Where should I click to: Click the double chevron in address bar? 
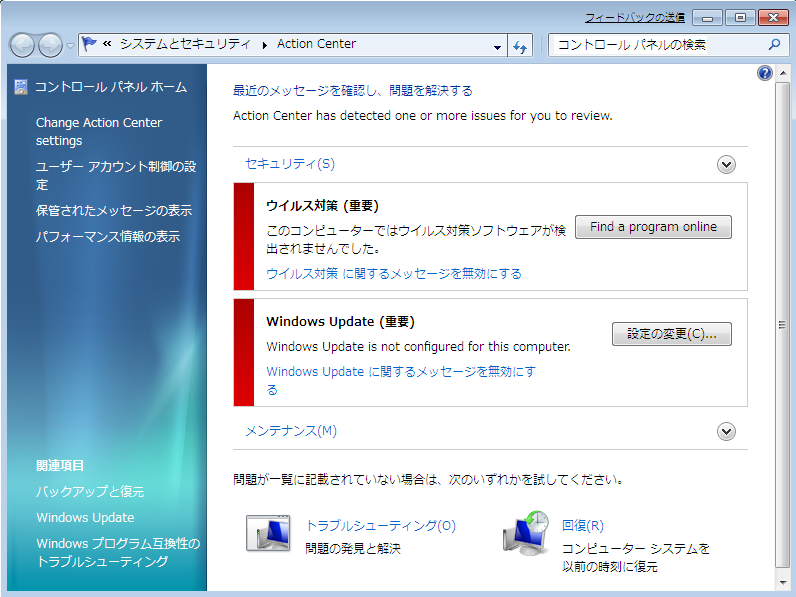tap(107, 44)
